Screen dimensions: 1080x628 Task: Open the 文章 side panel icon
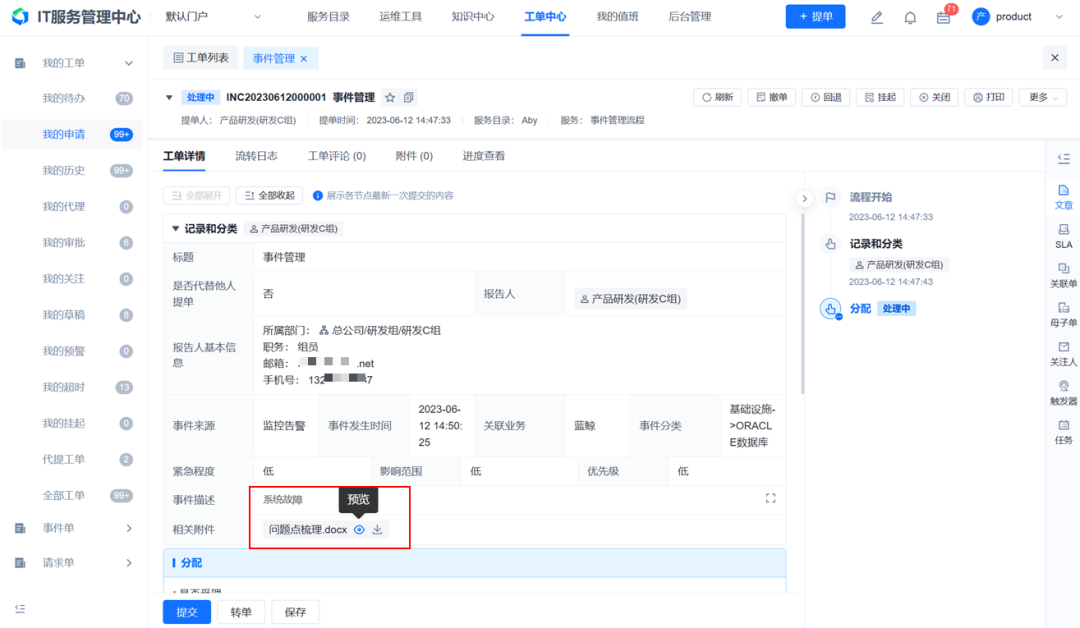point(1063,197)
